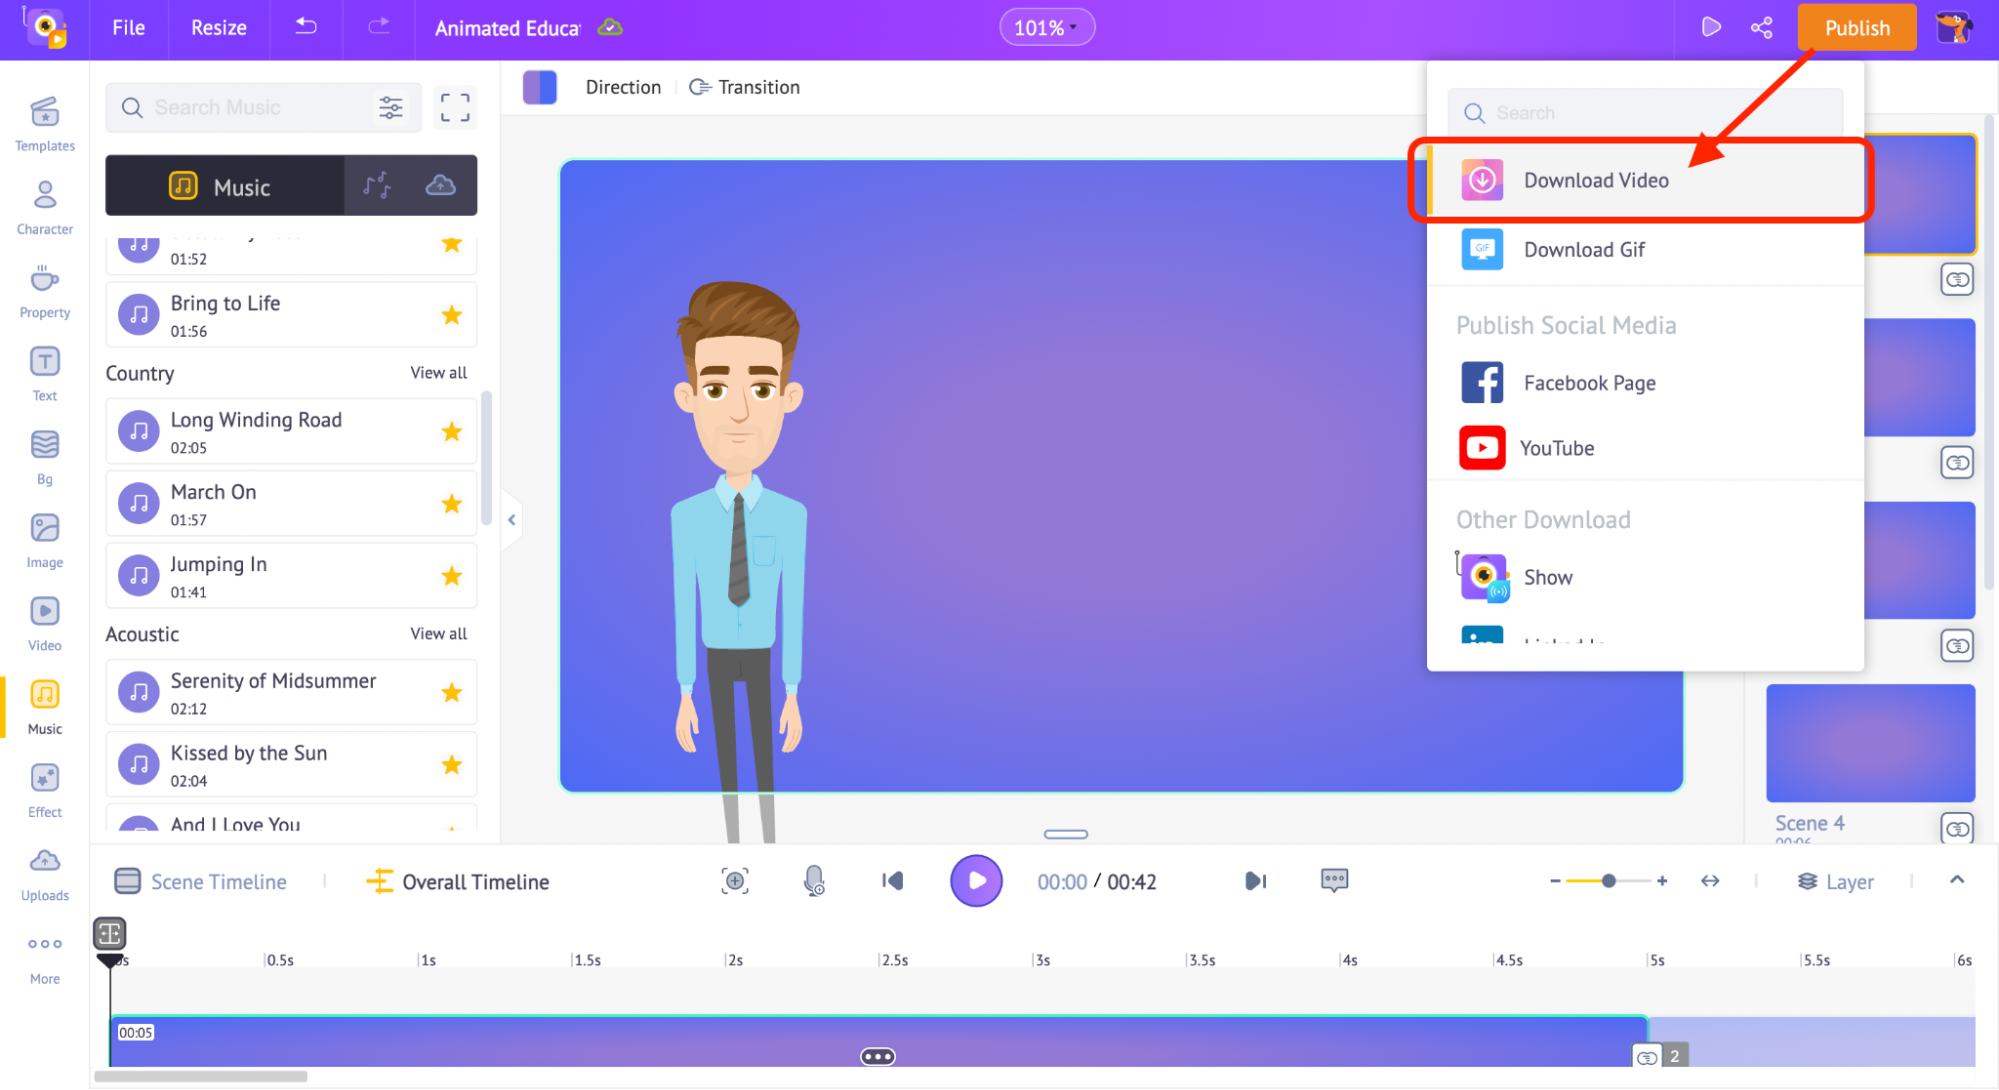Click play button to preview
1999x1090 pixels.
[x=977, y=881]
